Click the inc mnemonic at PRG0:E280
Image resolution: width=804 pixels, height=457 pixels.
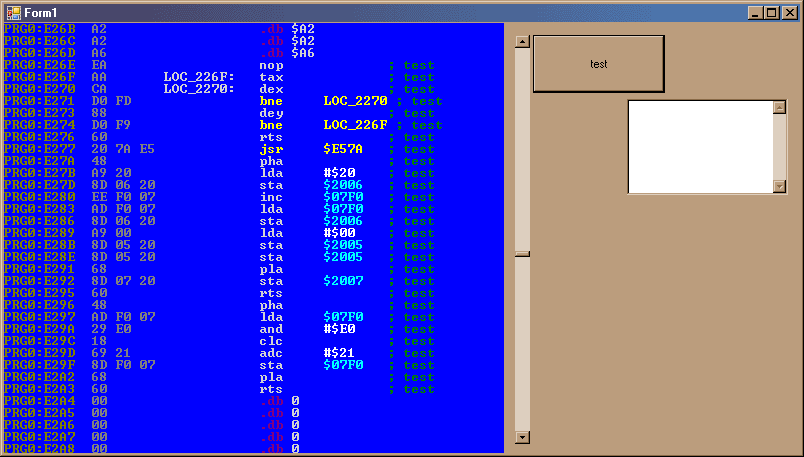271,197
